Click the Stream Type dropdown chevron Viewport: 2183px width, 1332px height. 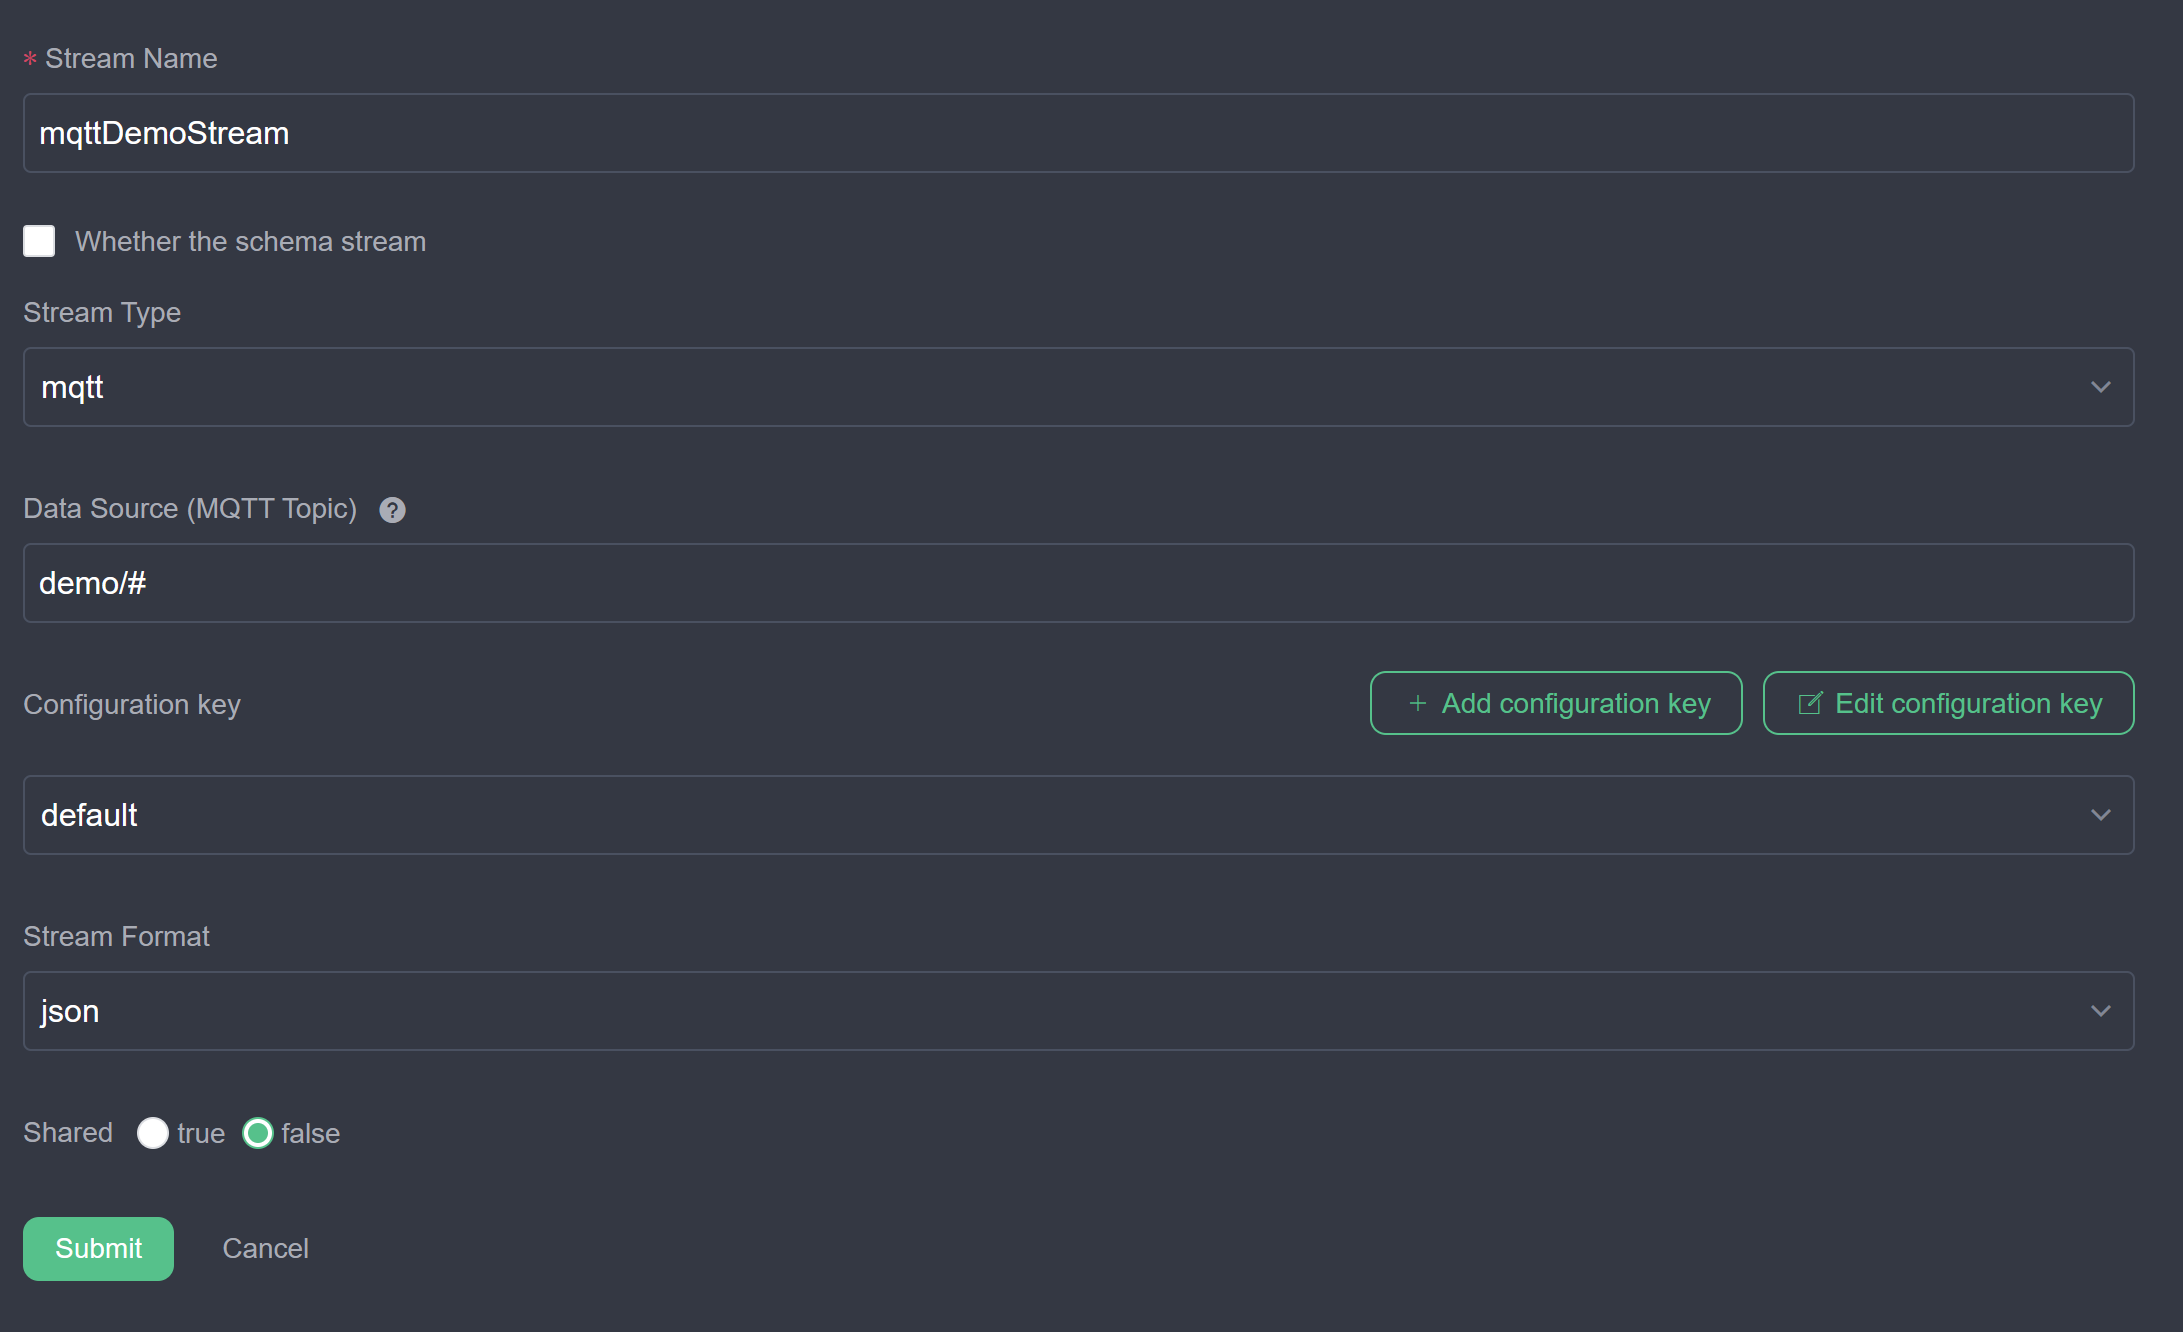pyautogui.click(x=2100, y=387)
